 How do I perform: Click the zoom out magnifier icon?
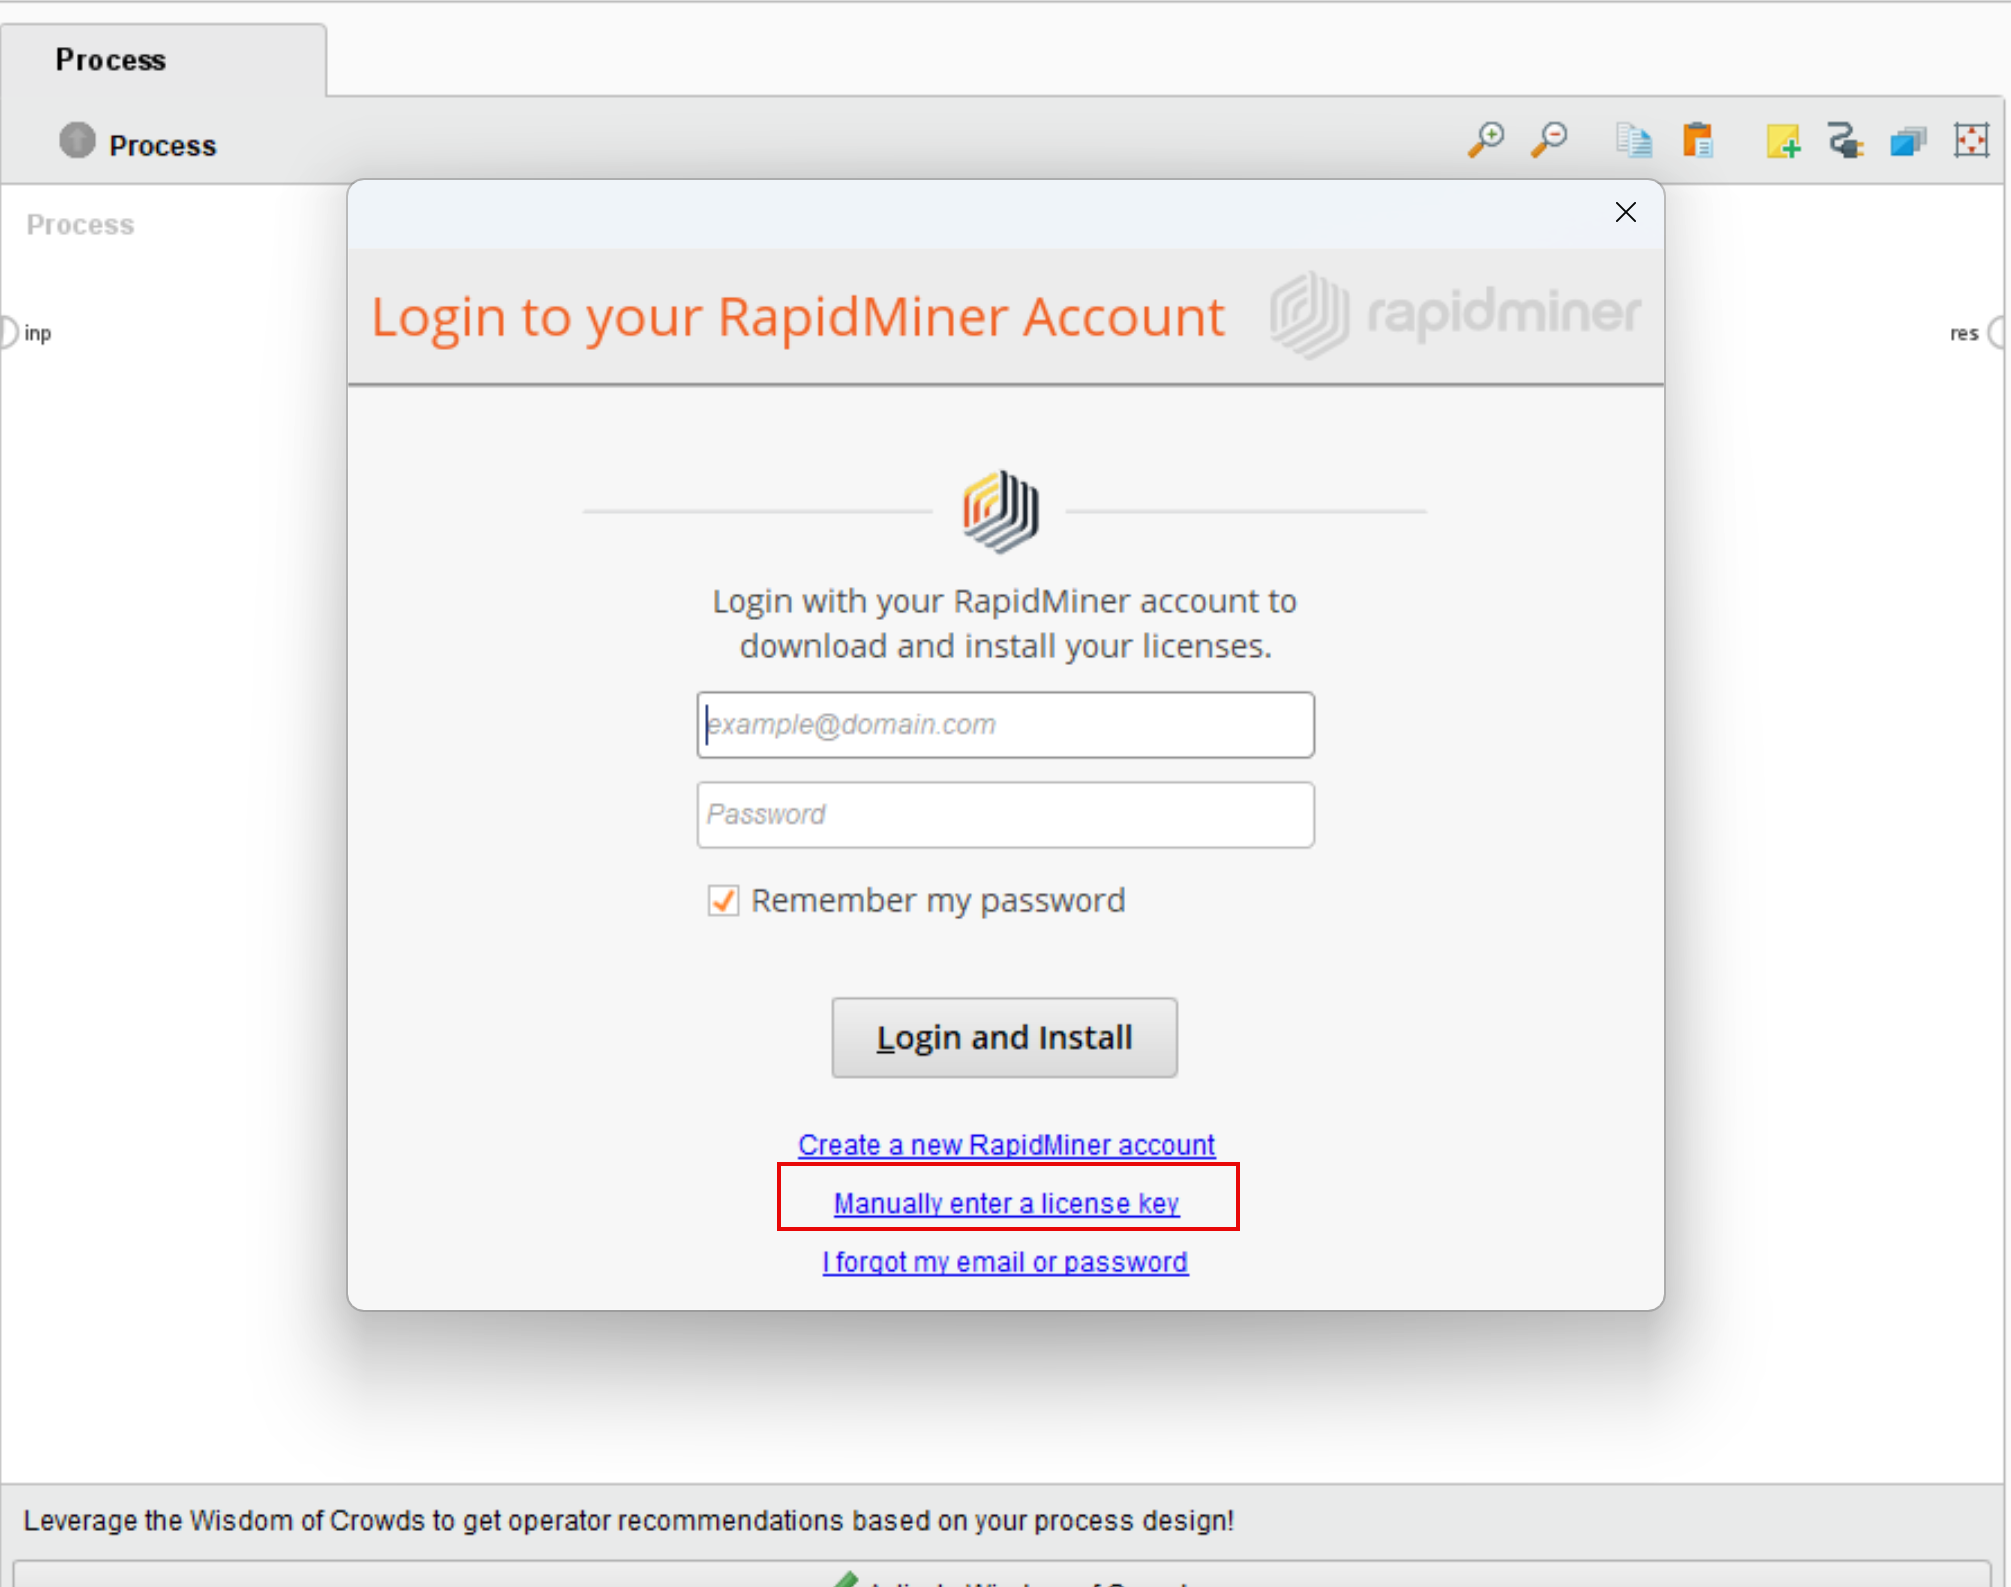(1549, 140)
